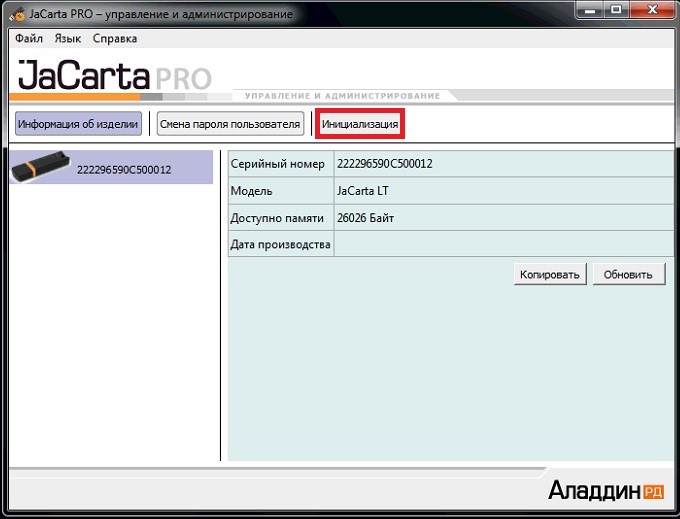Select the JaCarta USB token icon

[40, 166]
